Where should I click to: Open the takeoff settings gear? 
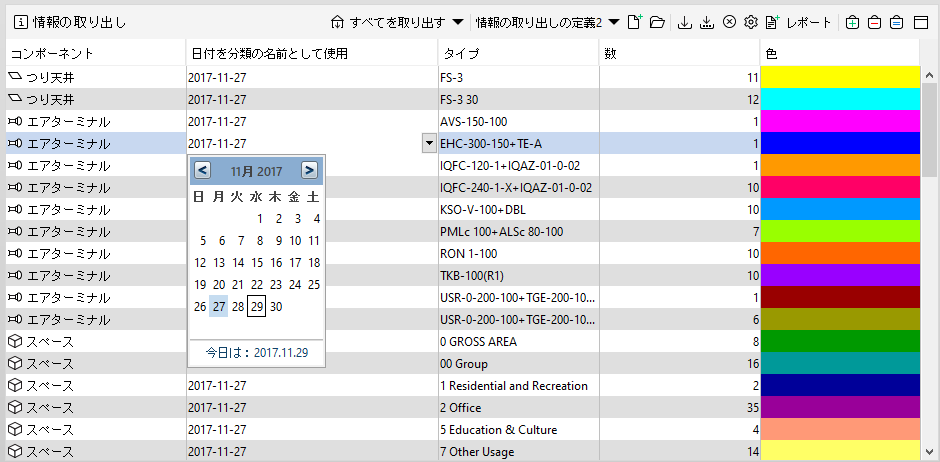coord(751,23)
